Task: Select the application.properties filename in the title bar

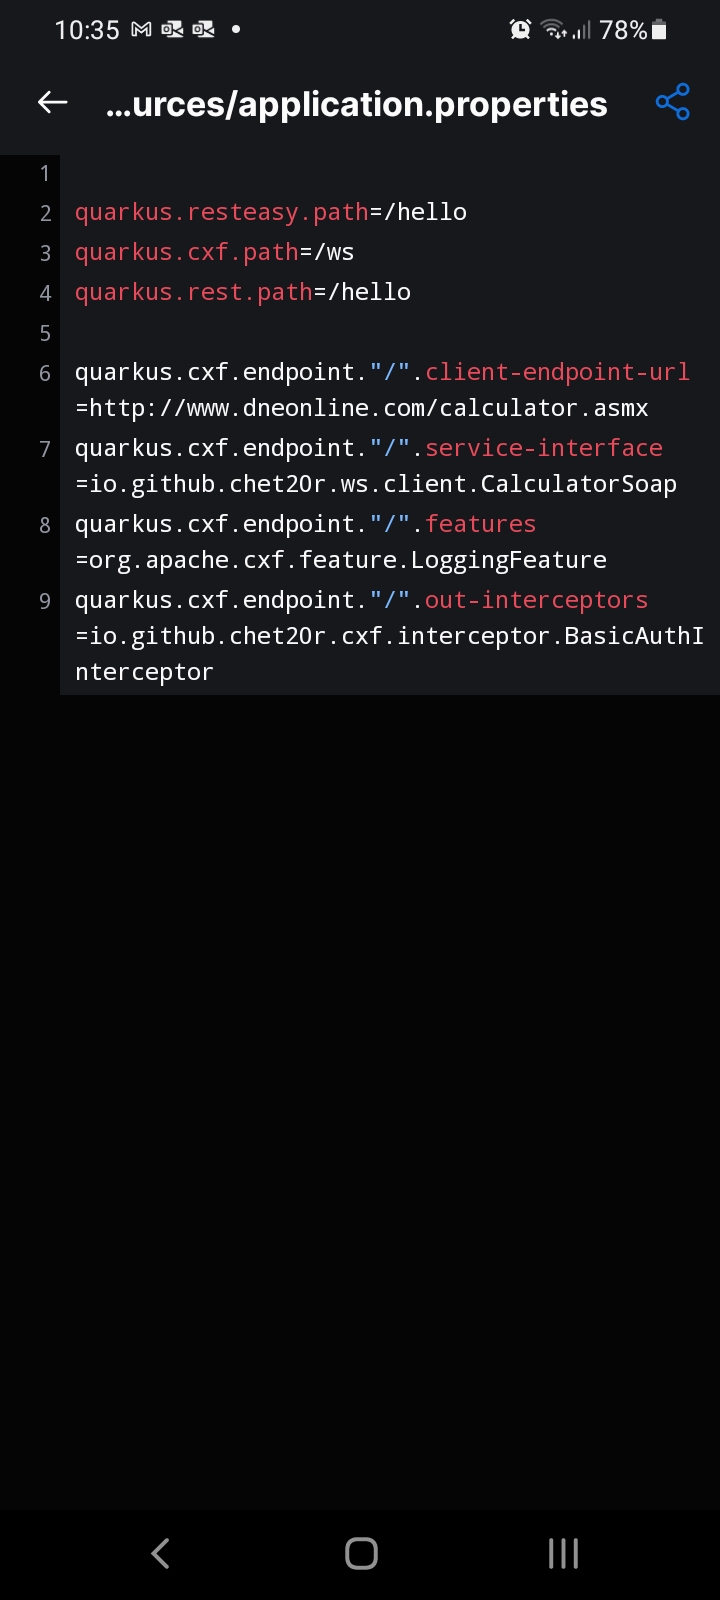Action: tap(357, 103)
